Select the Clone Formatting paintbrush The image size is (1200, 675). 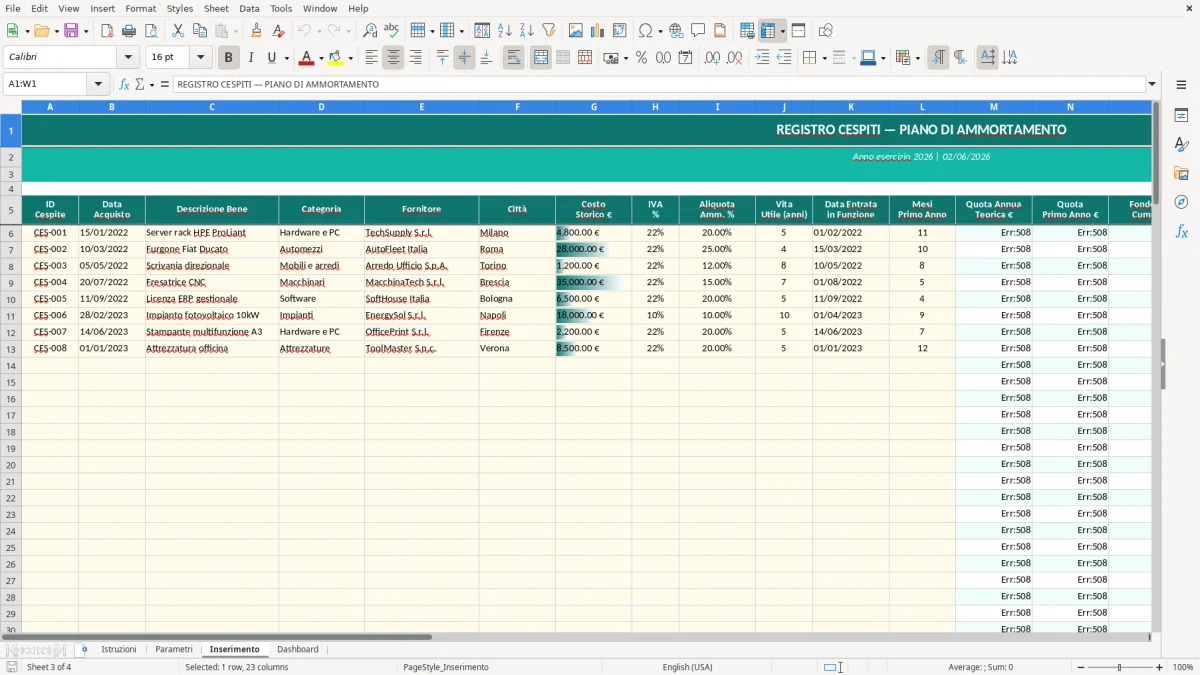(x=256, y=31)
